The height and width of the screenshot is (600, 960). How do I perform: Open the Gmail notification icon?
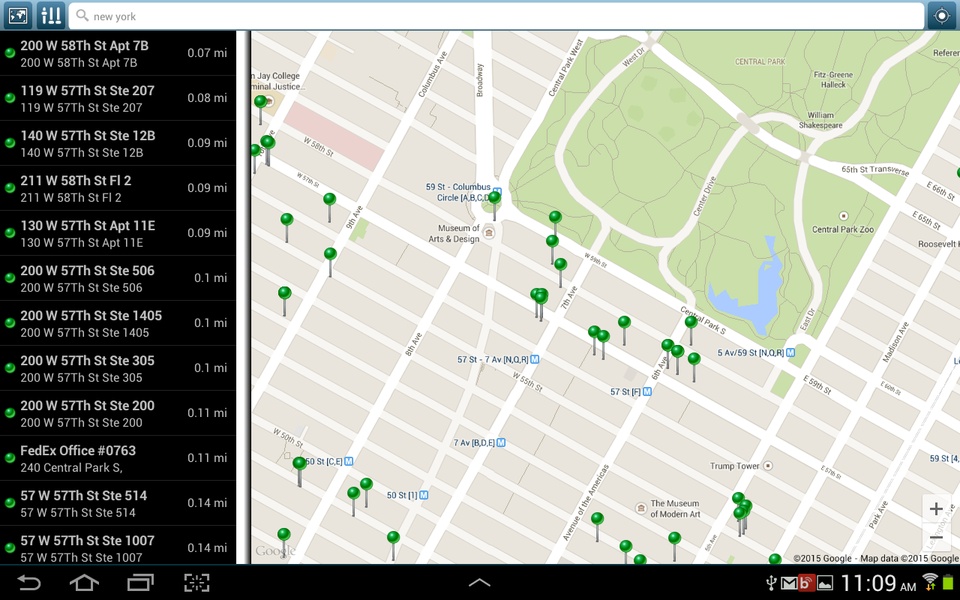pos(789,583)
